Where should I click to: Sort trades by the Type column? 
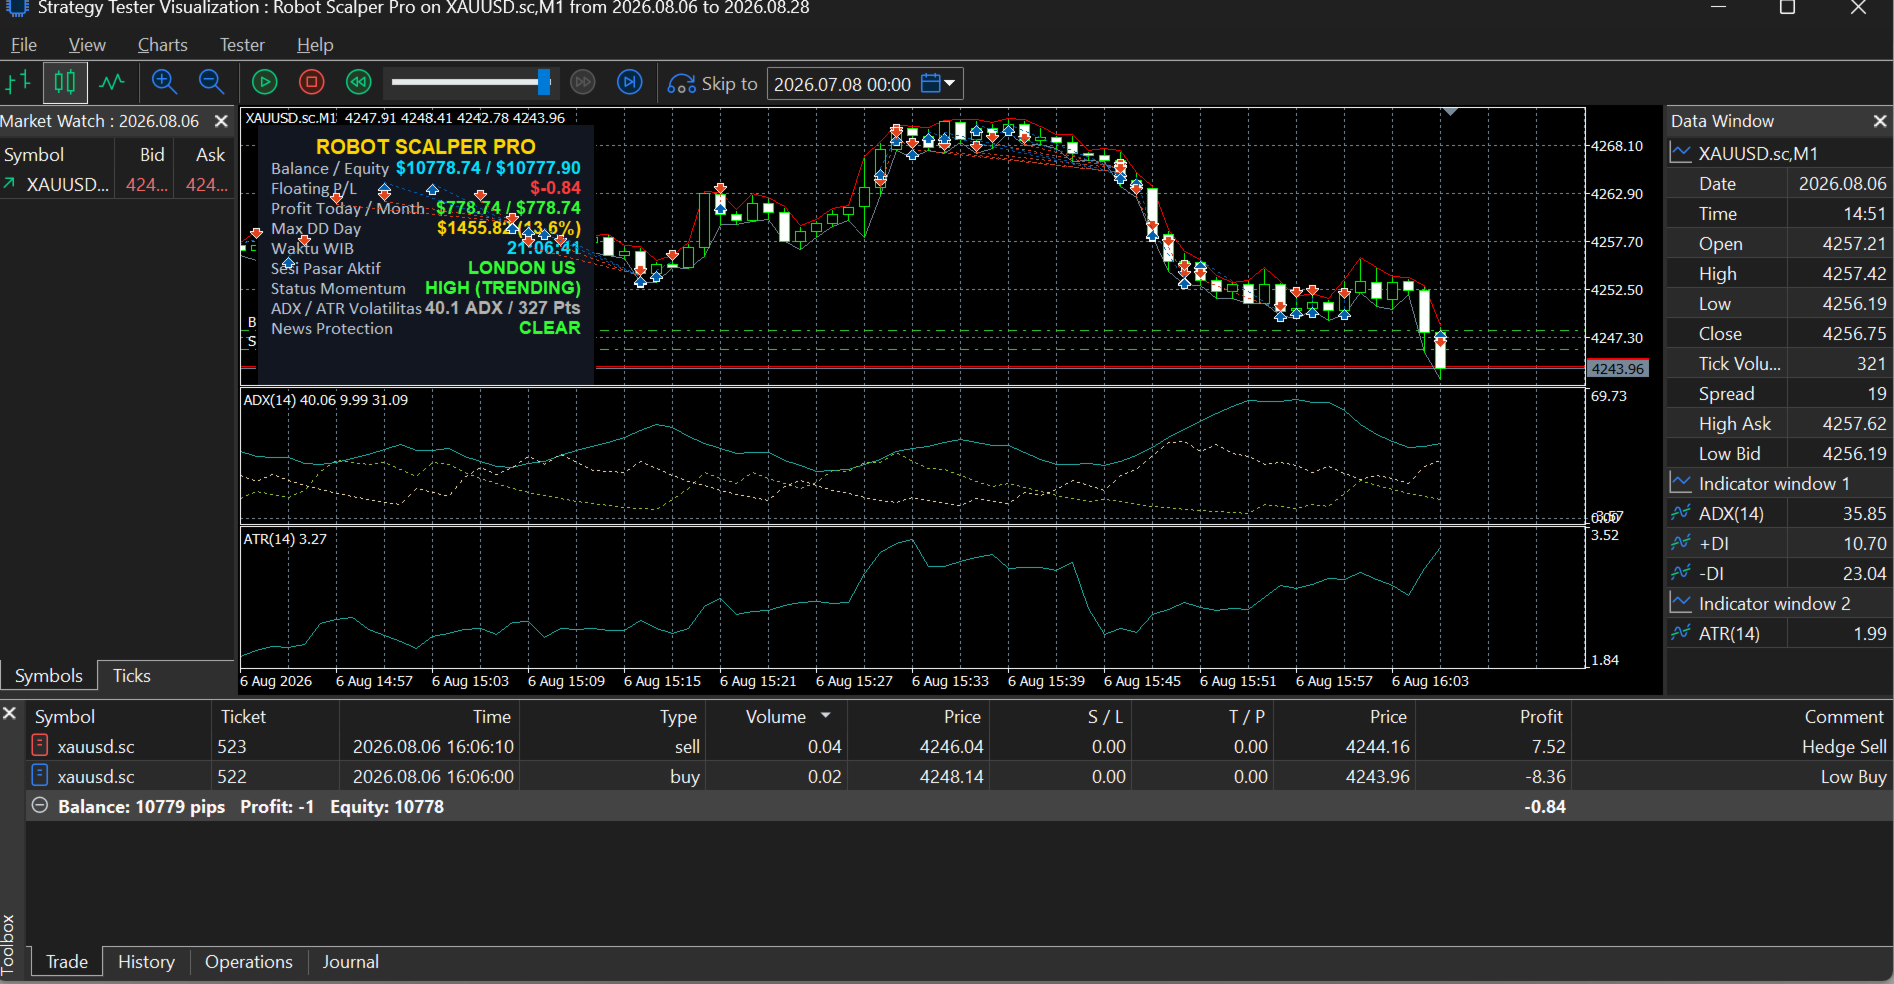point(612,717)
